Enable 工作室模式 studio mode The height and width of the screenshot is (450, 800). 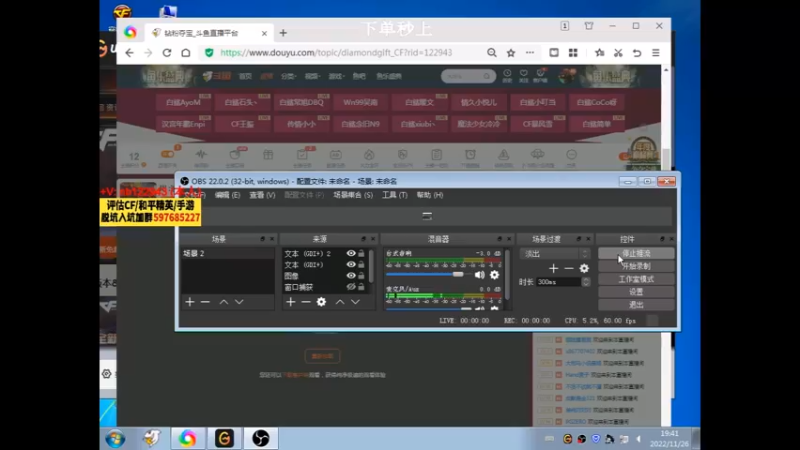pyautogui.click(x=636, y=279)
